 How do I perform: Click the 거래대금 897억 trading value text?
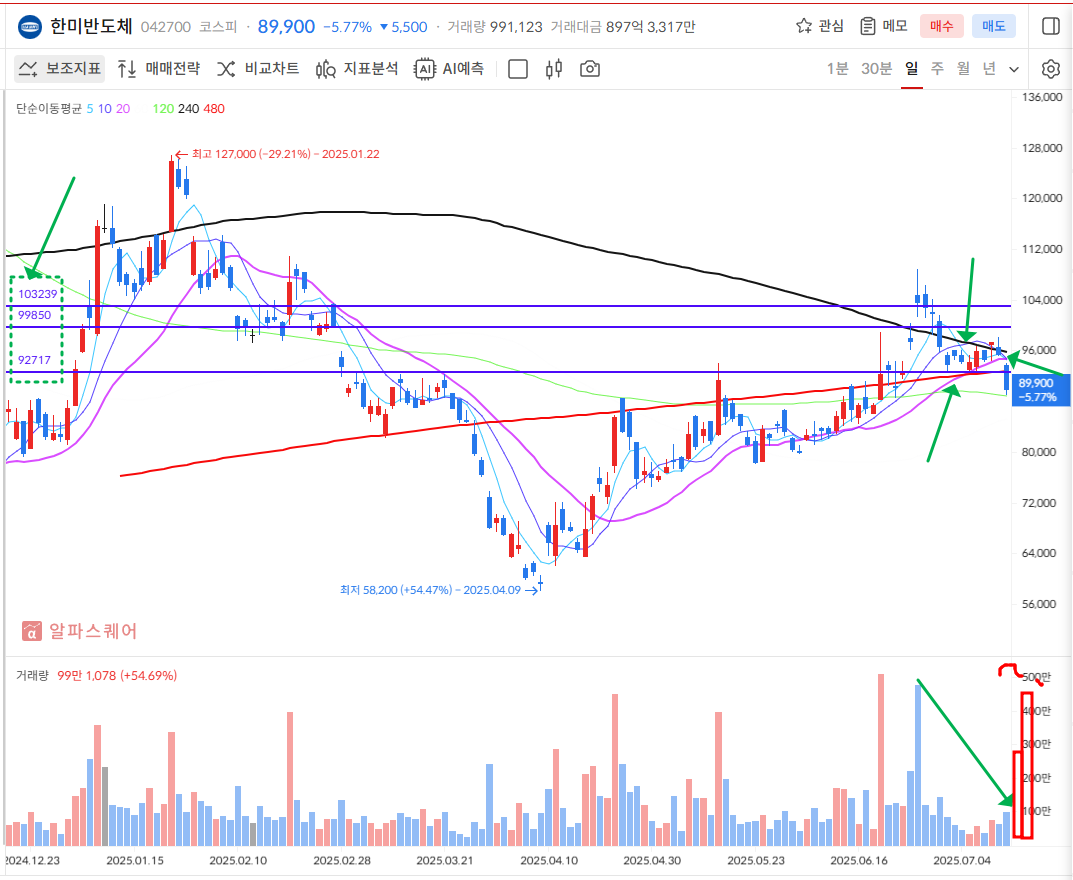point(623,27)
